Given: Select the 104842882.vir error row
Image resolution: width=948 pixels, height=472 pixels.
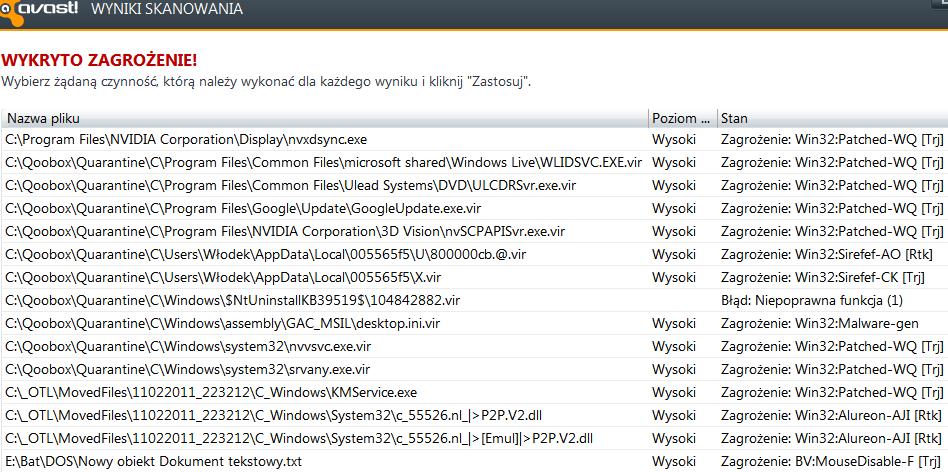Looking at the screenshot, I should pyautogui.click(x=475, y=300).
